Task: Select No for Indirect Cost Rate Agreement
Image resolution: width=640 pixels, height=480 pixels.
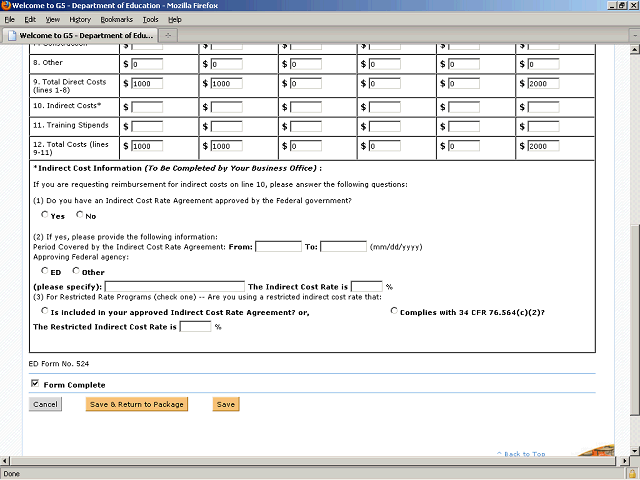Action: pyautogui.click(x=79, y=215)
